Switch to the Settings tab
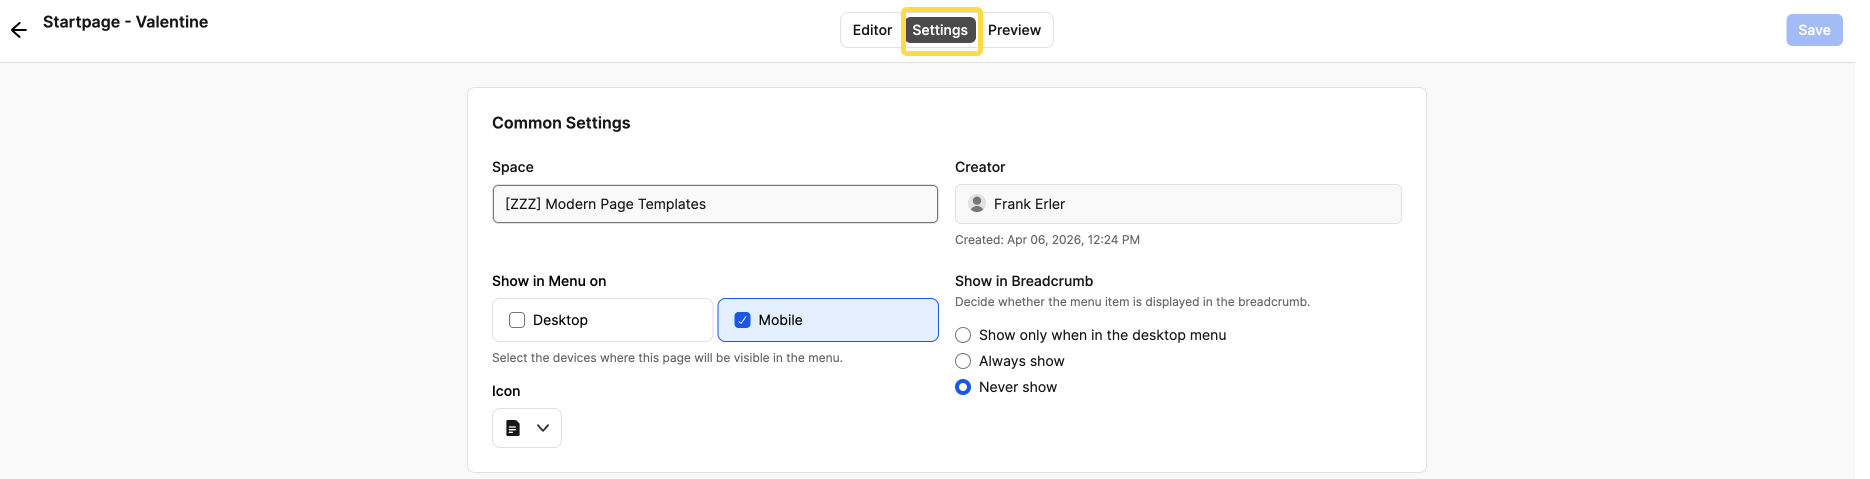Screen dimensions: 1870x479 (x=940, y=30)
